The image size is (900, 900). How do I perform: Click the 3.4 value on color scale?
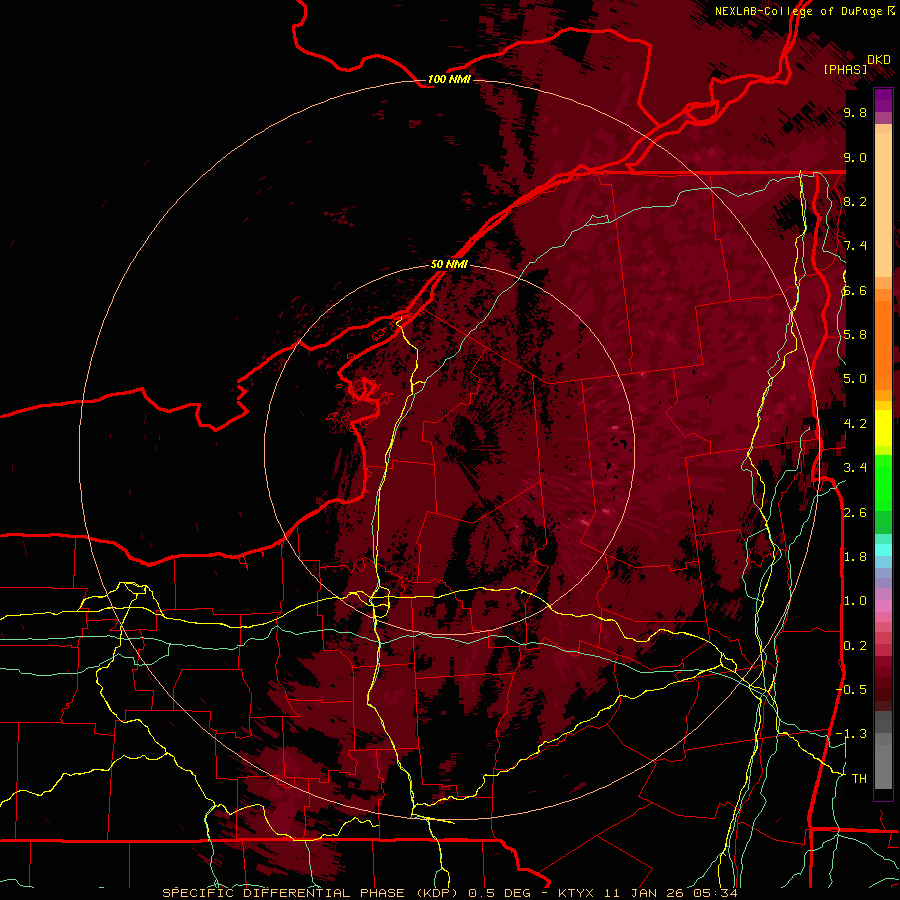[855, 468]
